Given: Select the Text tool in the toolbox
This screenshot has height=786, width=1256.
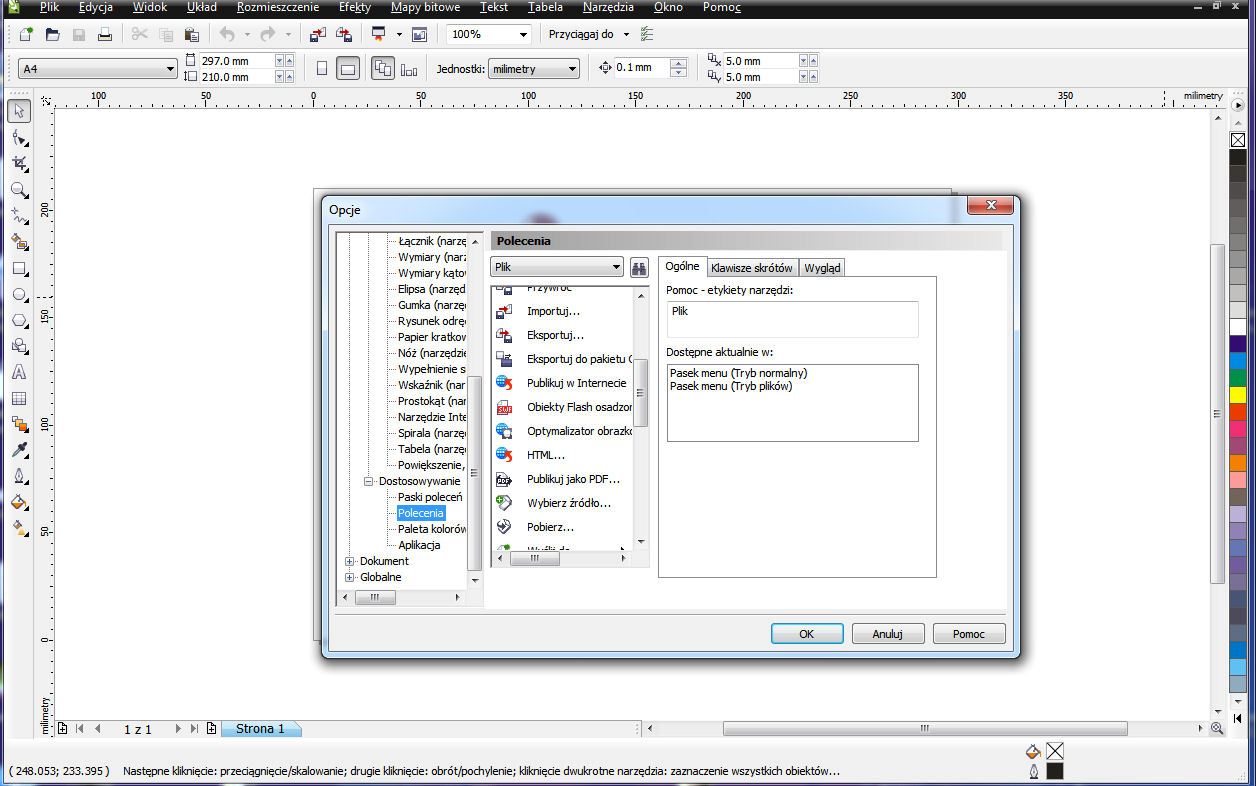Looking at the screenshot, I should pyautogui.click(x=19, y=372).
